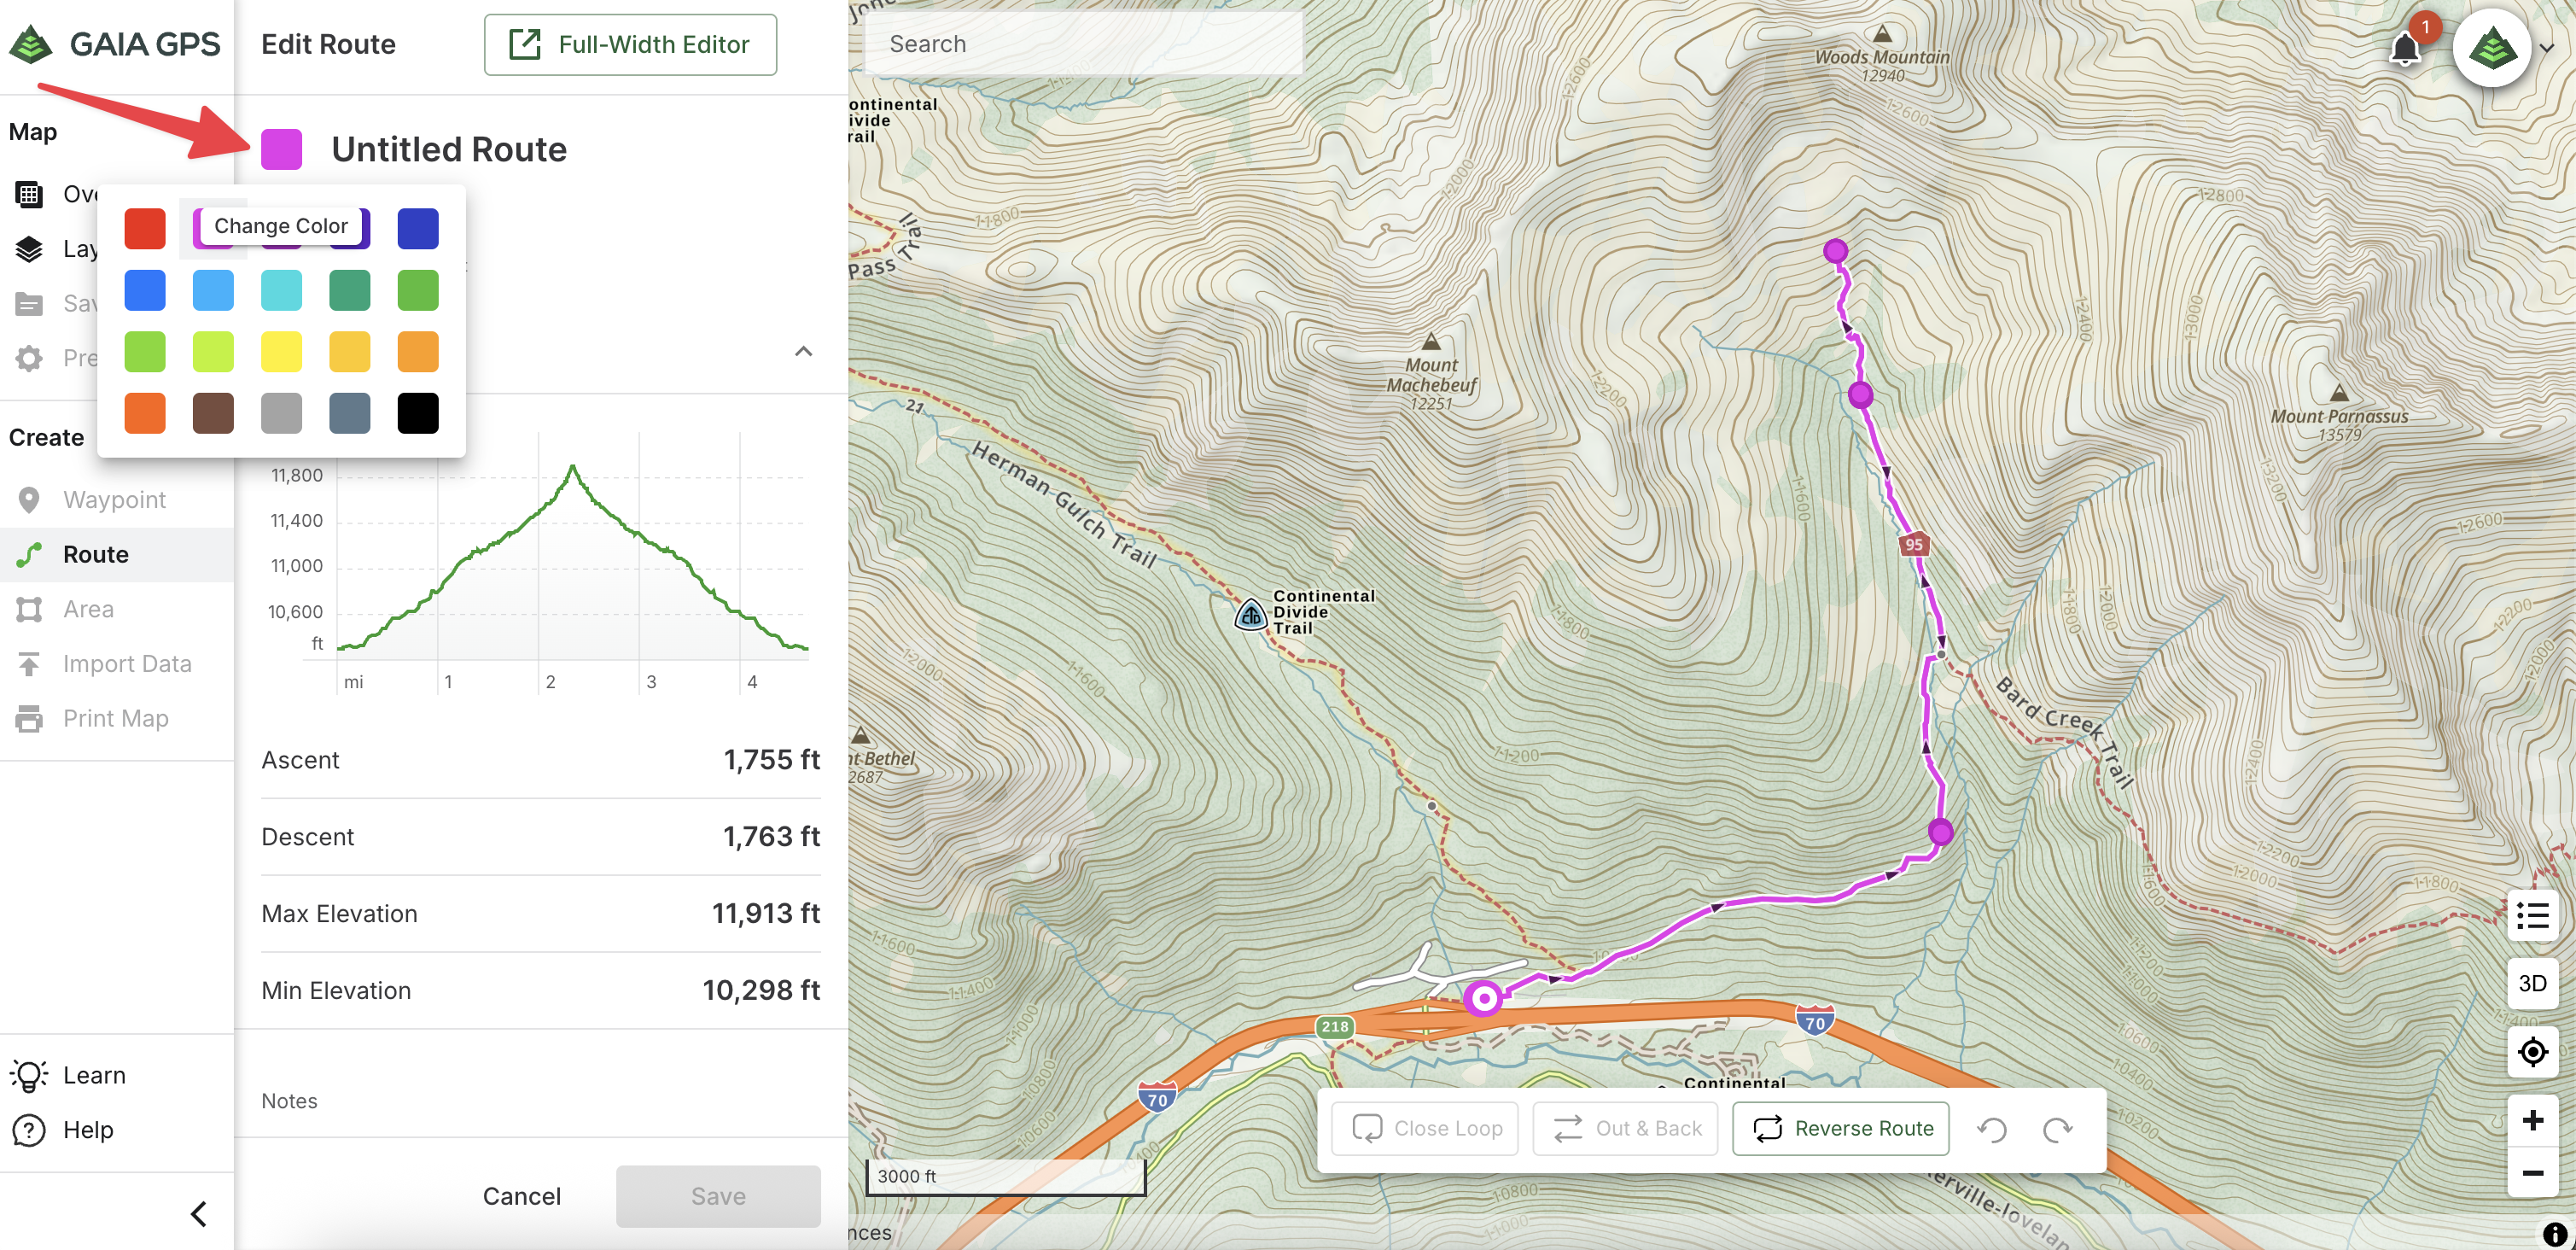
Task: Click the redo arrow icon
Action: 2057,1129
